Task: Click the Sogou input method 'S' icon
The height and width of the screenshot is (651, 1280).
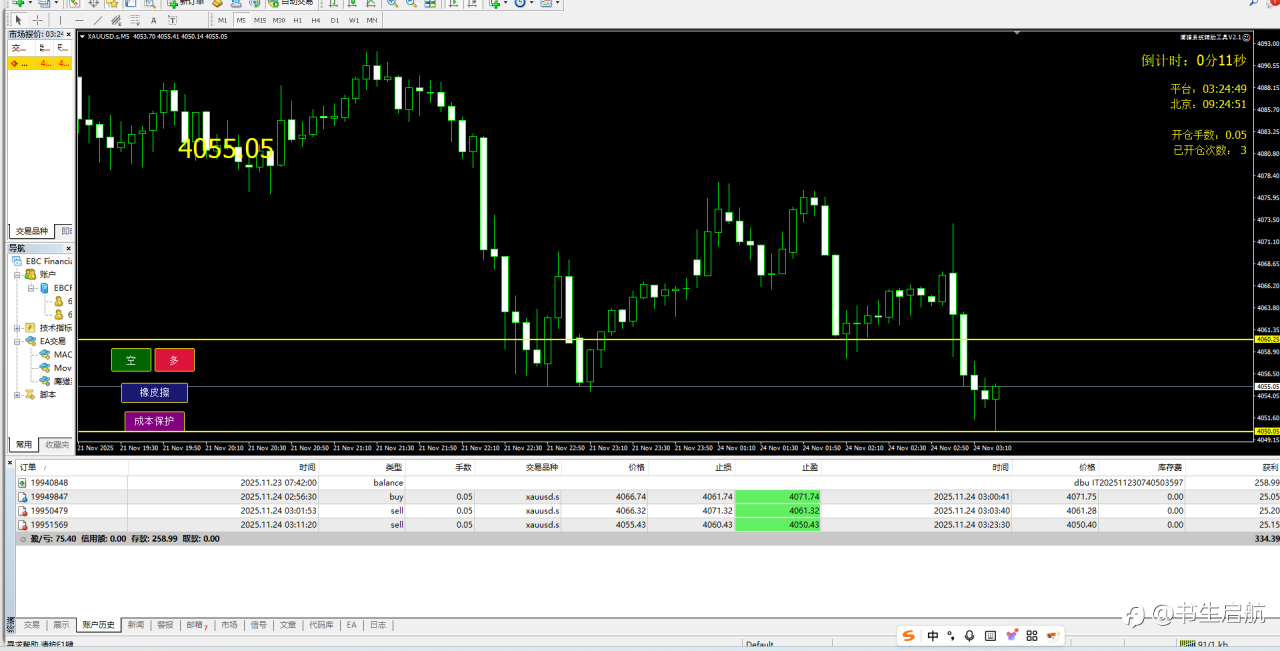Action: [908, 635]
